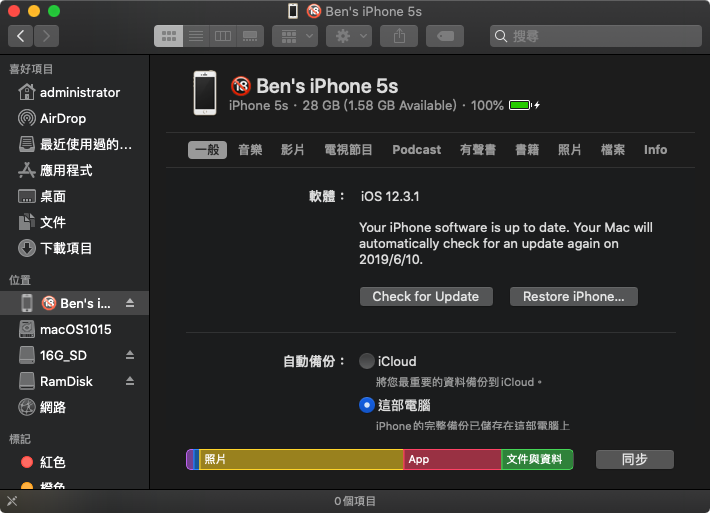Click the Share toolbar button

pos(399,36)
